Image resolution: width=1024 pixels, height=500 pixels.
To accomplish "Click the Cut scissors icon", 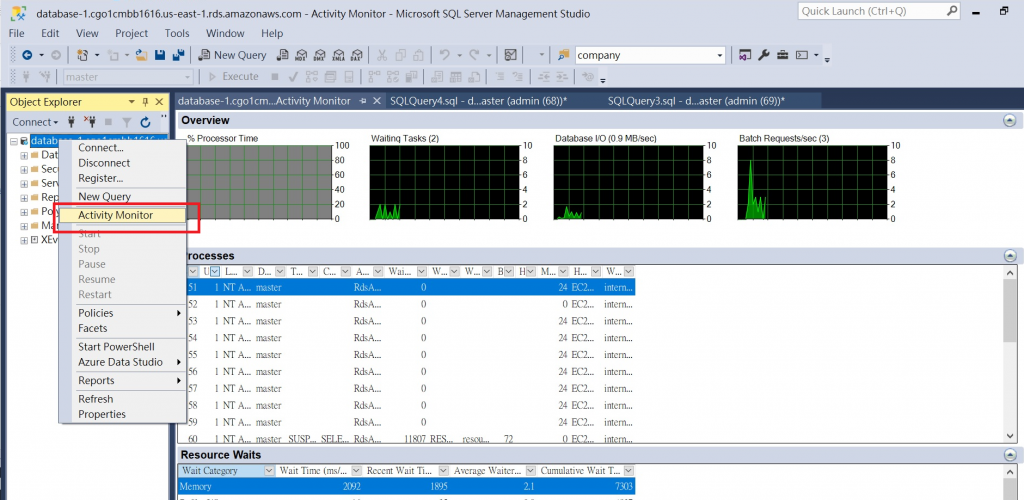I will [383, 55].
